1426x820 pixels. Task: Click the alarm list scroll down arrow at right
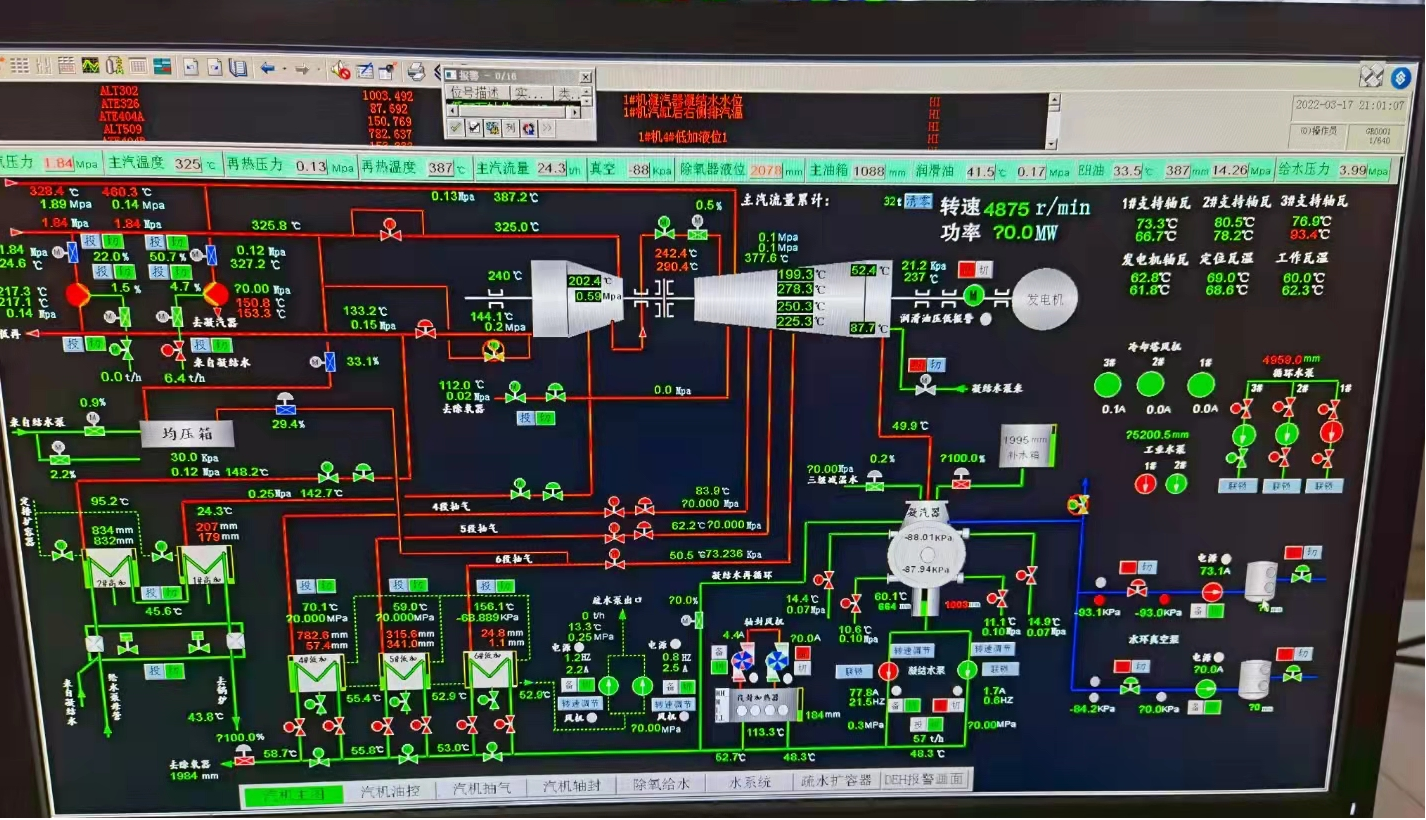click(x=1052, y=144)
